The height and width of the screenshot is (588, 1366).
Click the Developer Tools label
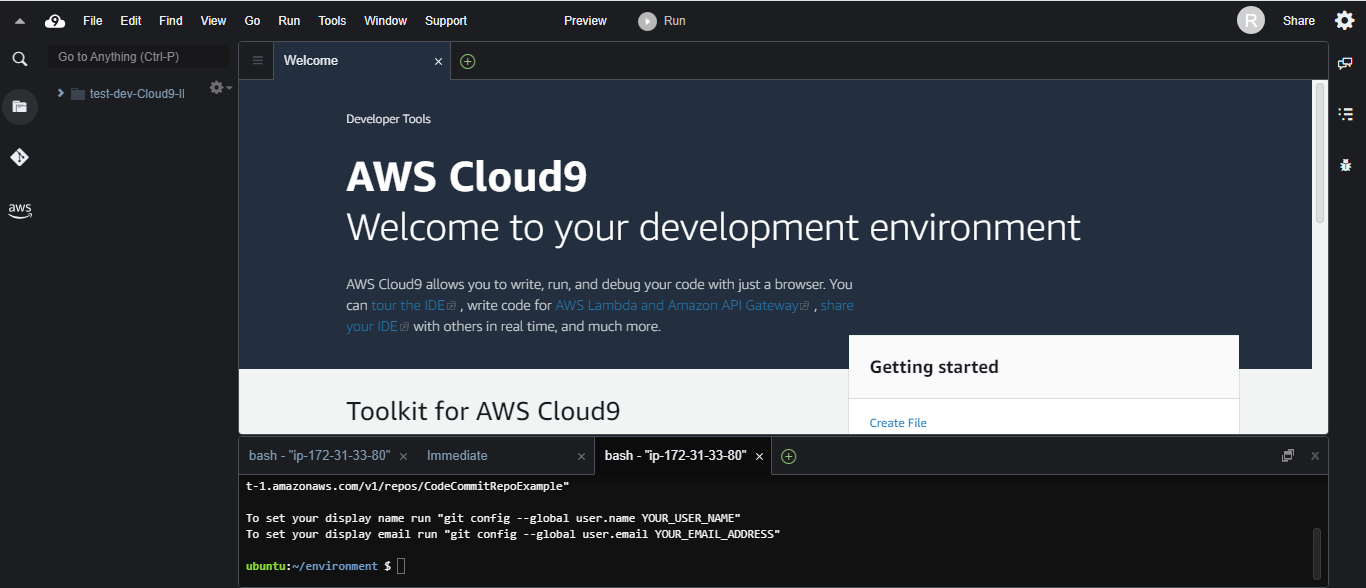(x=388, y=119)
